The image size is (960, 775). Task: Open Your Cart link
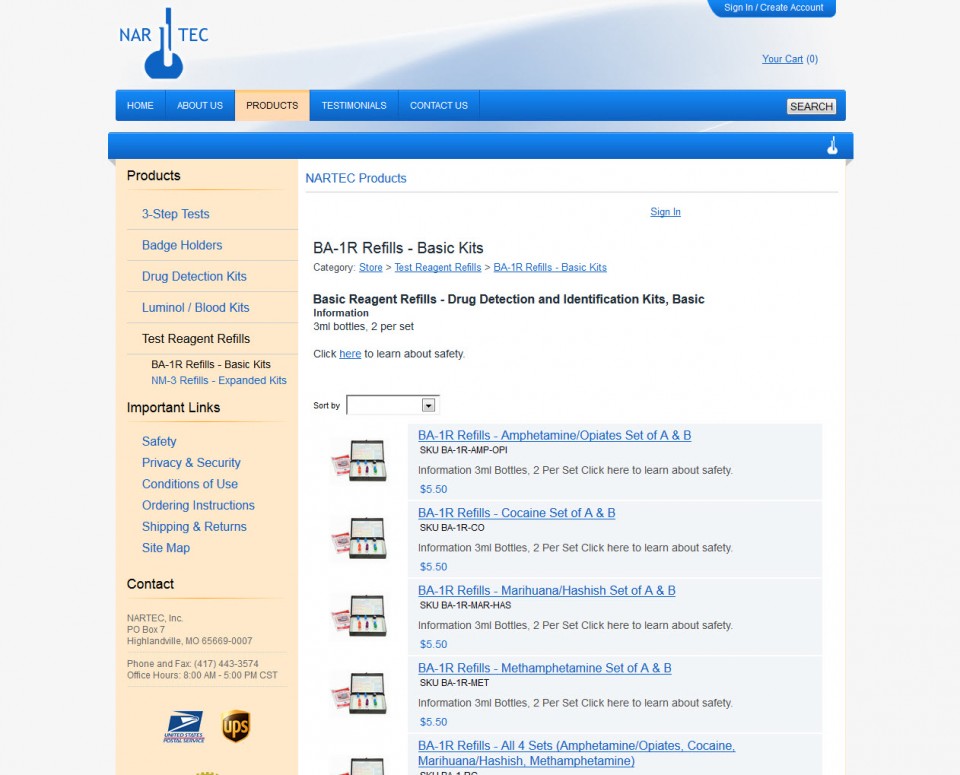point(782,59)
